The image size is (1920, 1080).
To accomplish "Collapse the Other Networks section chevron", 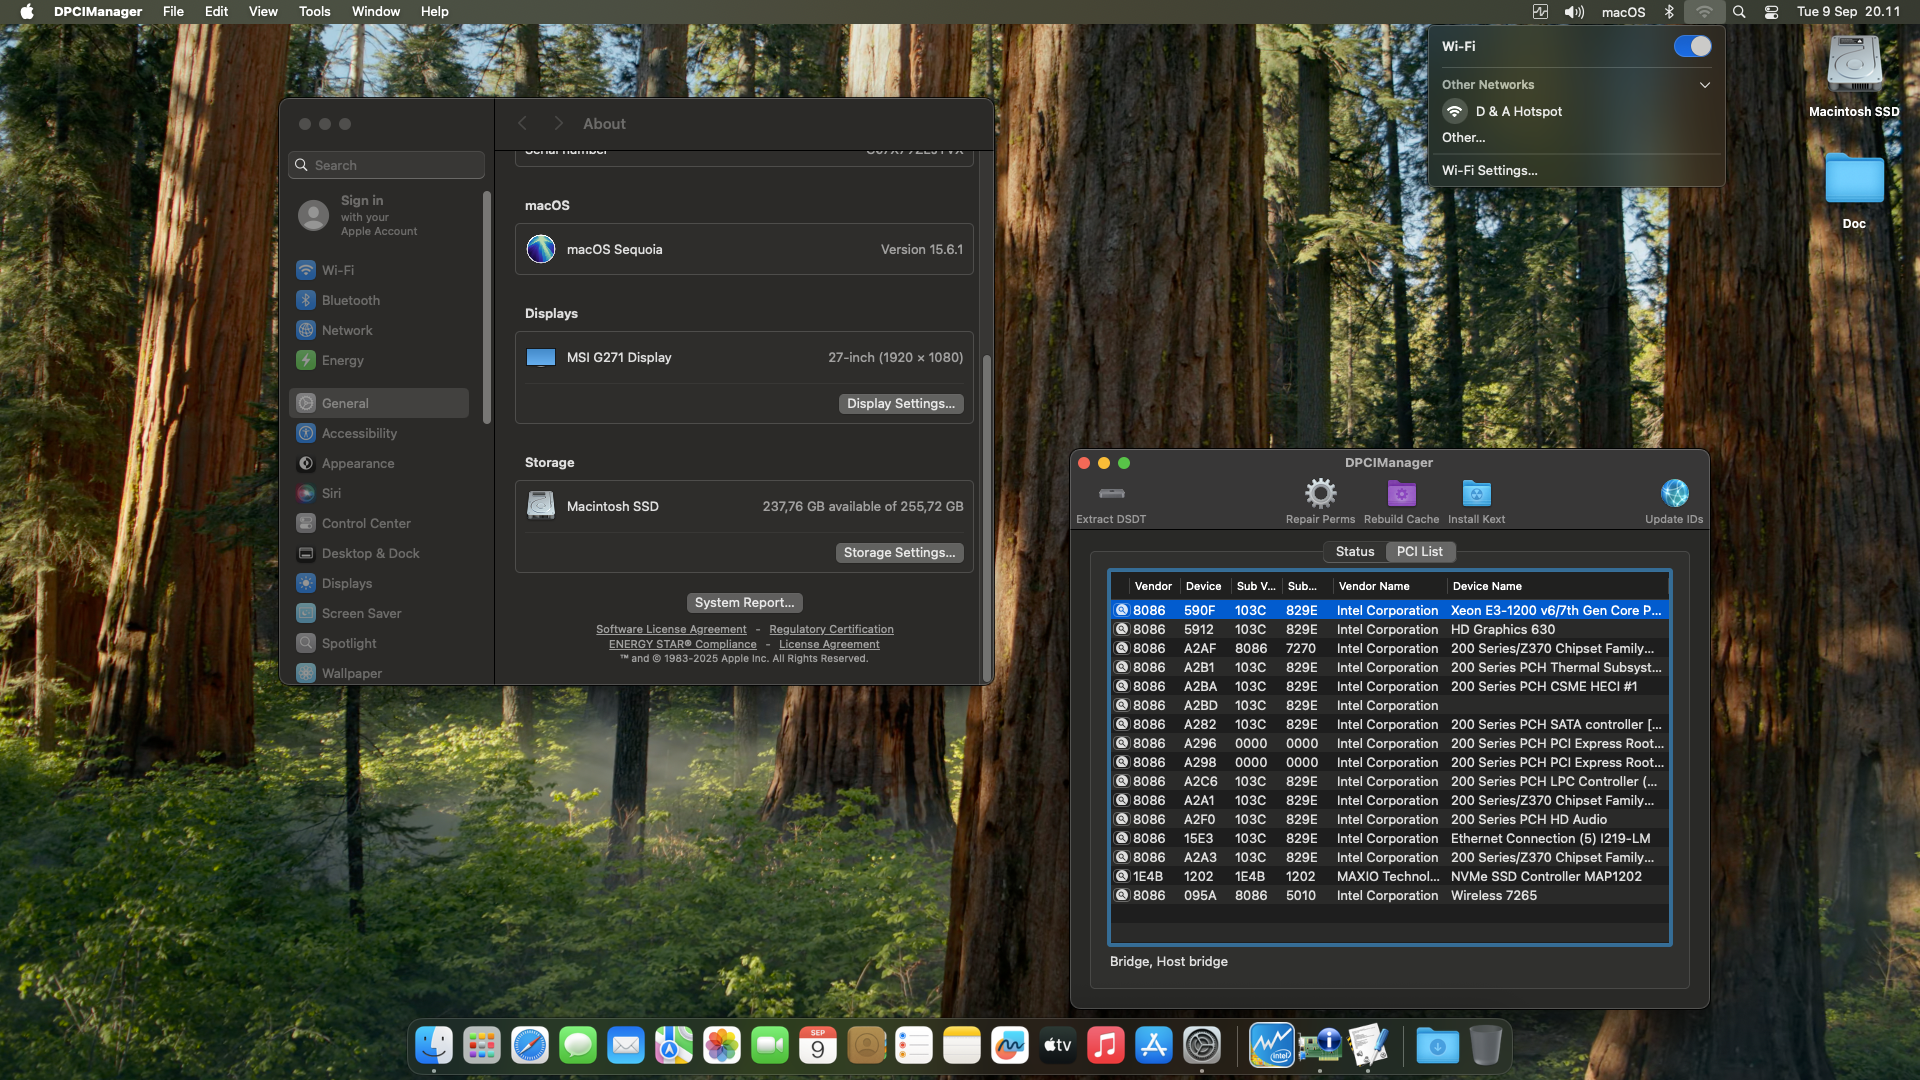I will click(1705, 85).
